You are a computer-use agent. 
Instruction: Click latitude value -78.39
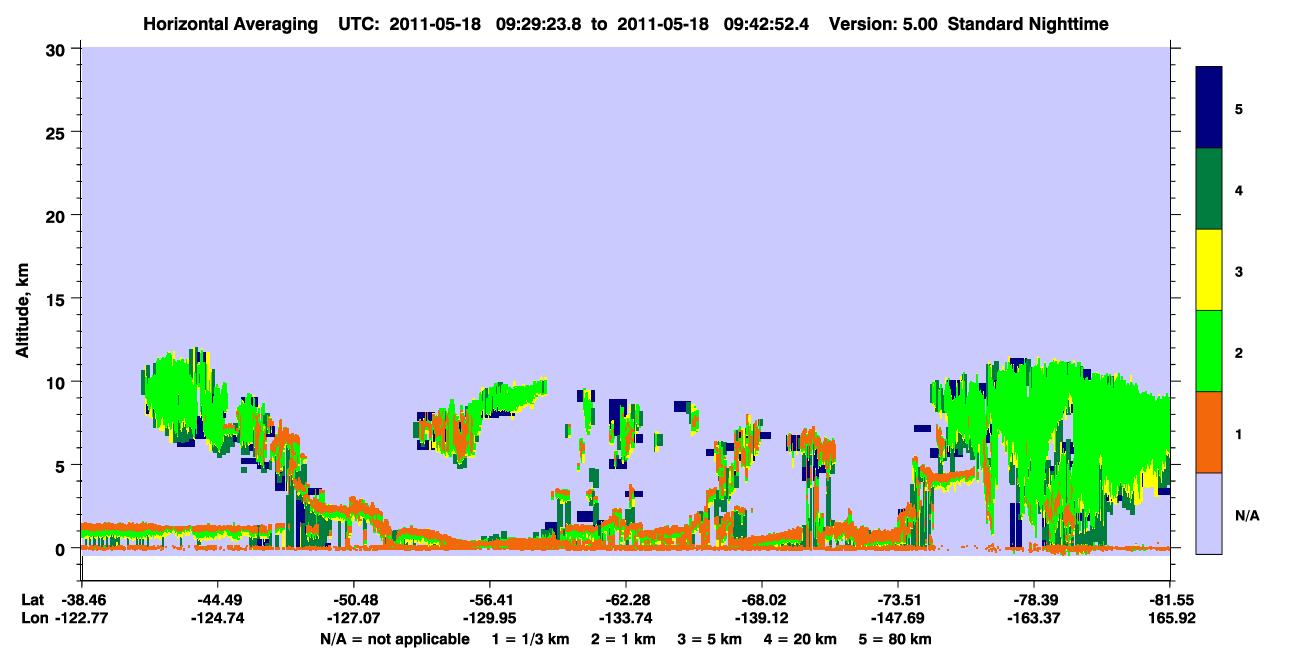coord(1034,600)
